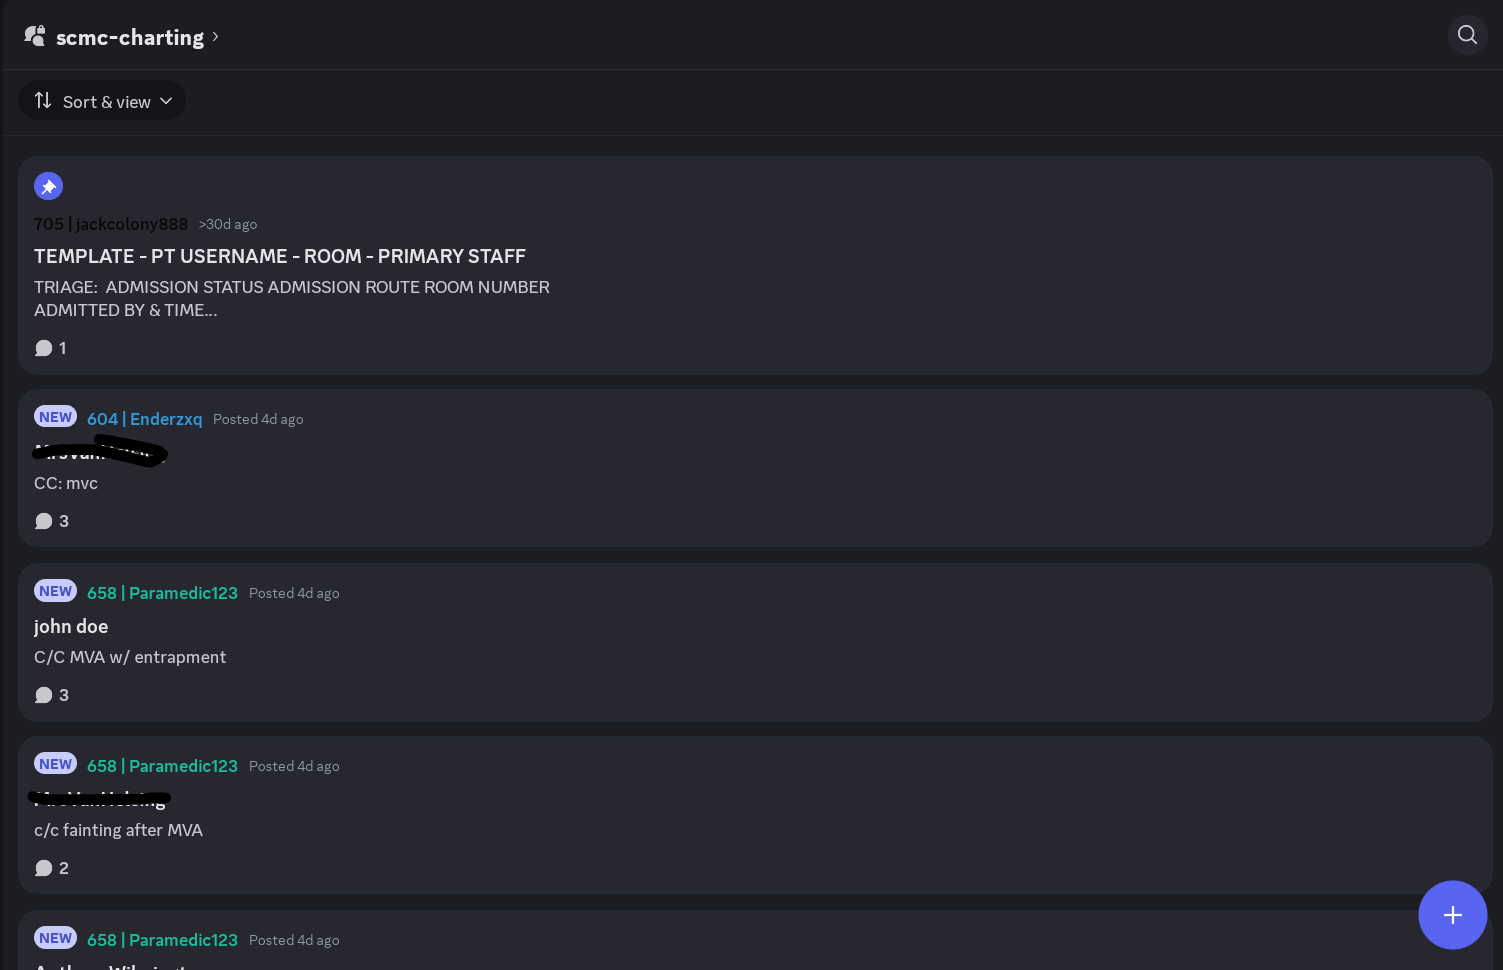This screenshot has width=1503, height=970.
Task: Open the Sort & view dropdown
Action: click(x=102, y=101)
